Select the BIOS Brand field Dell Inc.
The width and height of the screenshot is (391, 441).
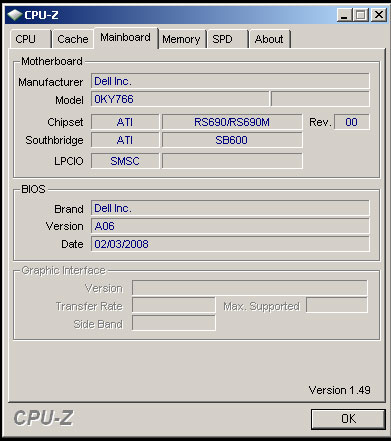click(230, 208)
